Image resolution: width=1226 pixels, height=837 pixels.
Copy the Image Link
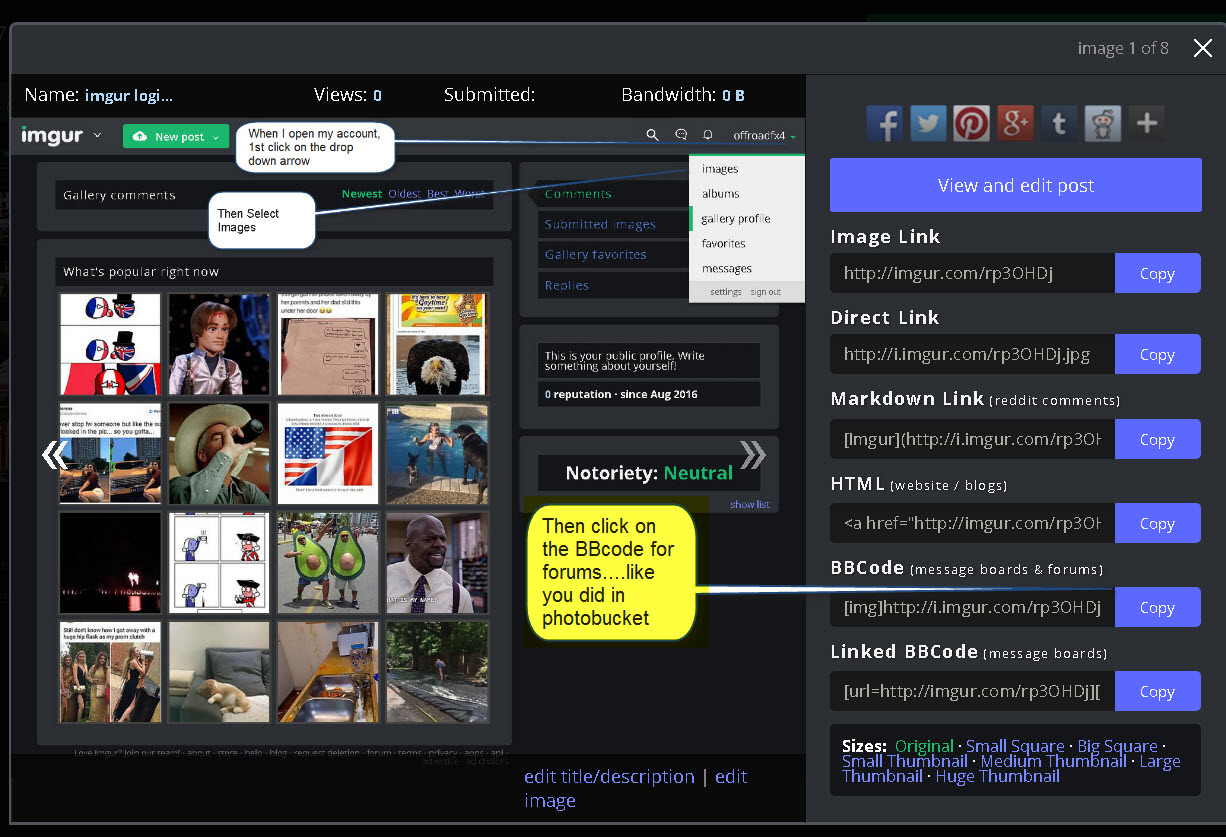(1158, 273)
